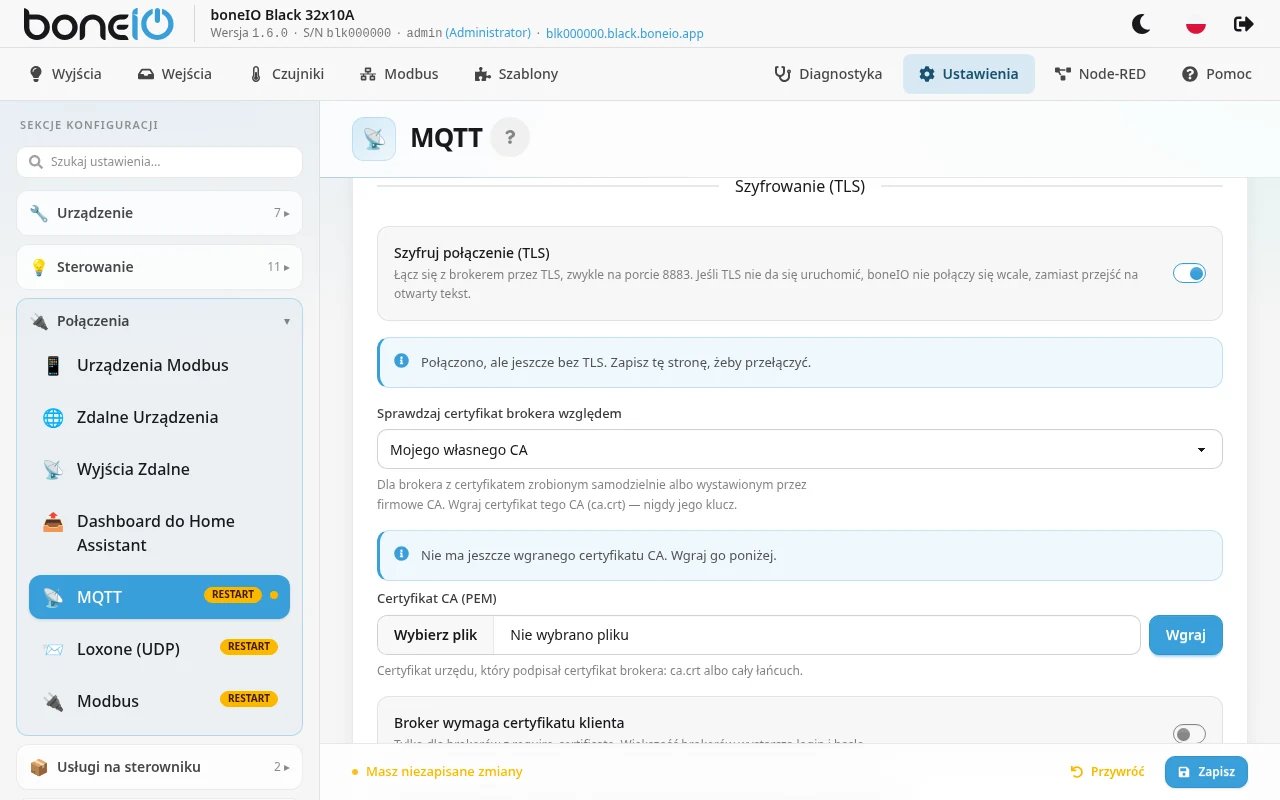Click the Dashboard do Home Assistant icon

53,521
